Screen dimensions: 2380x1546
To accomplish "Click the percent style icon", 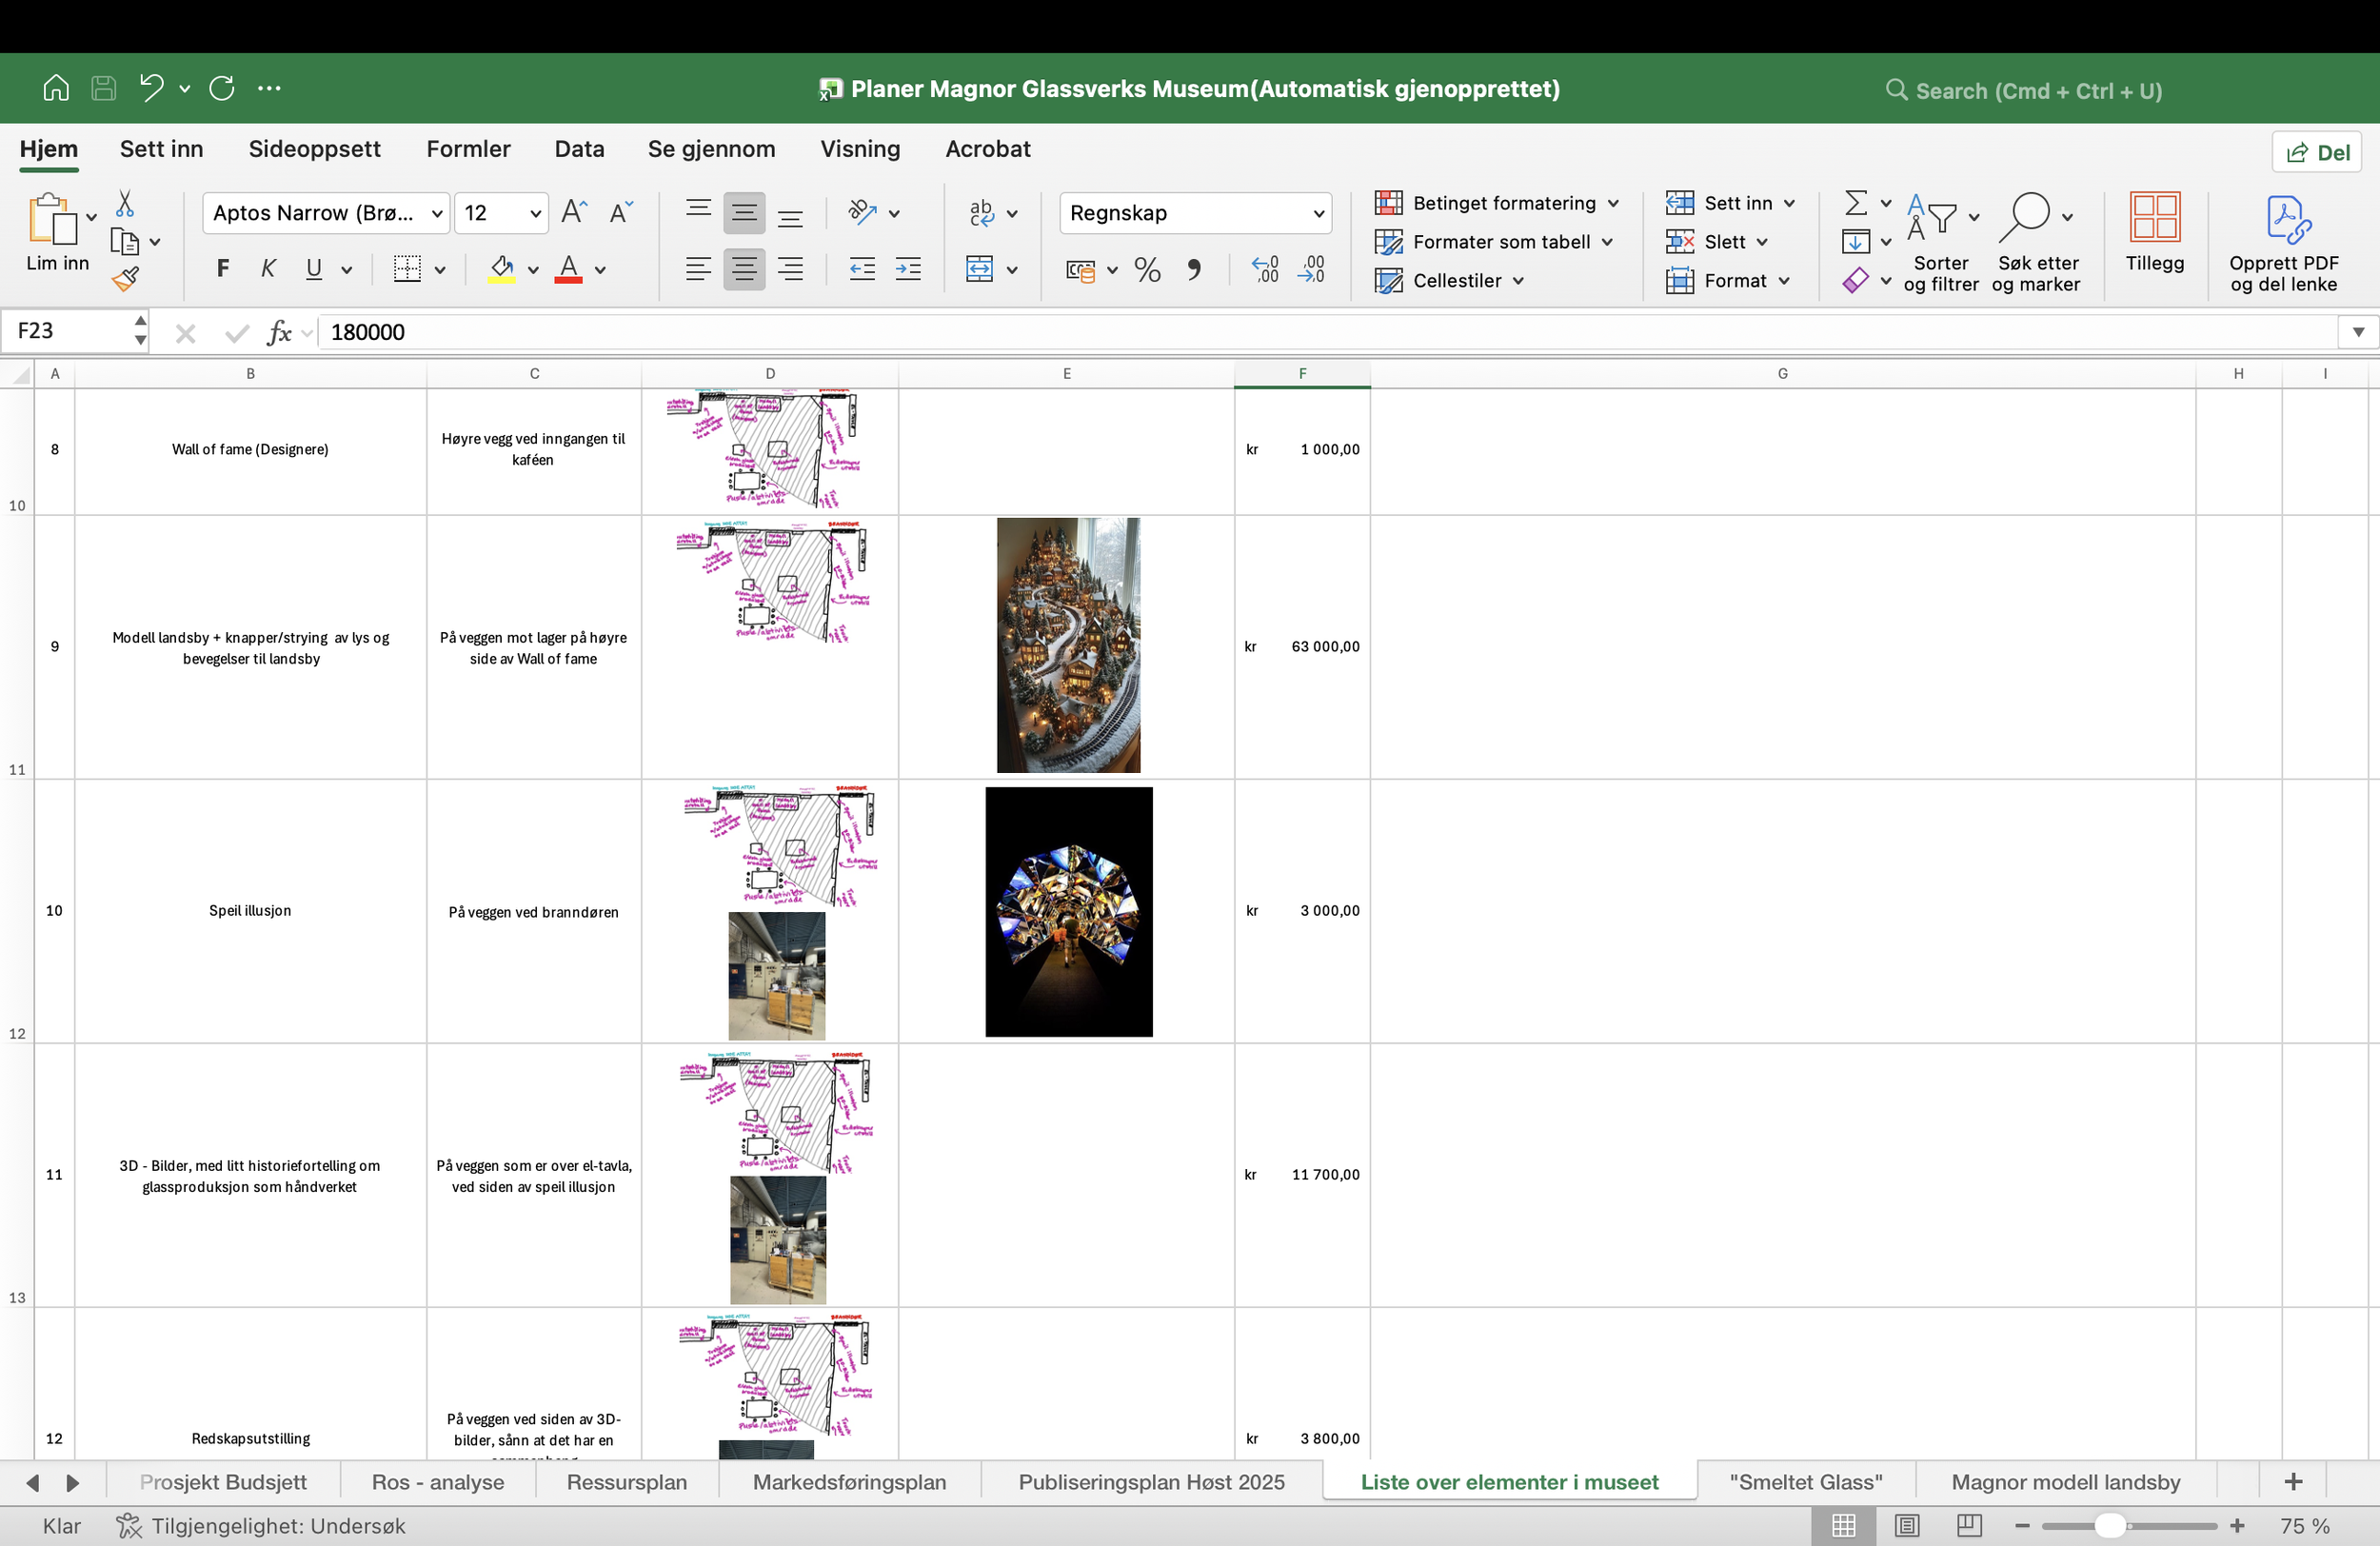I will (1147, 270).
